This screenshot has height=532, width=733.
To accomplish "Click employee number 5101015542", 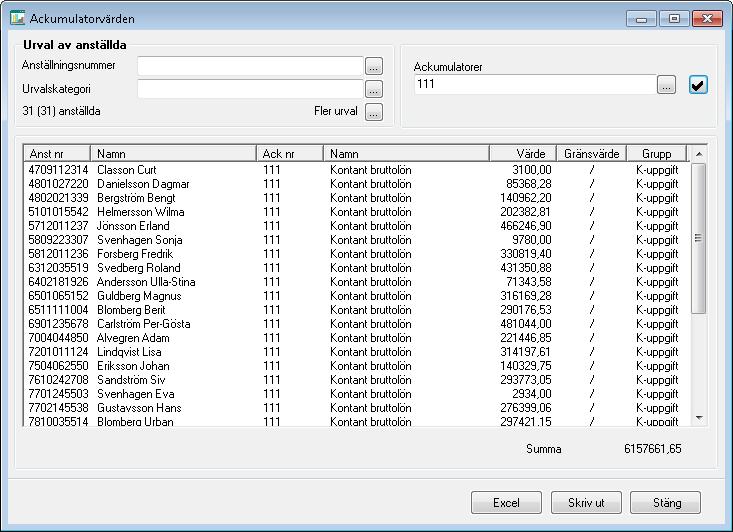I will (x=58, y=212).
